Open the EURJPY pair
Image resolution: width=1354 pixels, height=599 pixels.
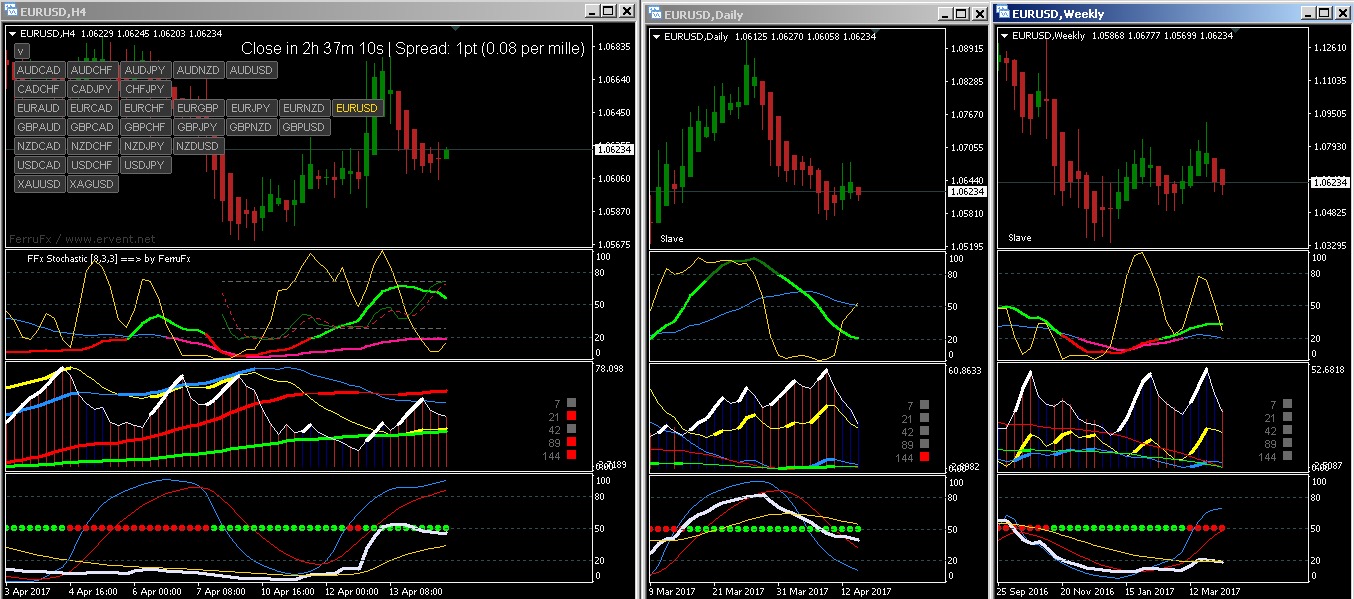251,108
